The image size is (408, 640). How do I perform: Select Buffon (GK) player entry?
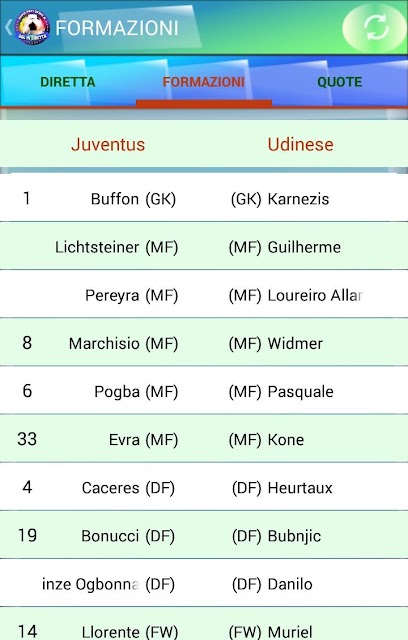point(133,199)
